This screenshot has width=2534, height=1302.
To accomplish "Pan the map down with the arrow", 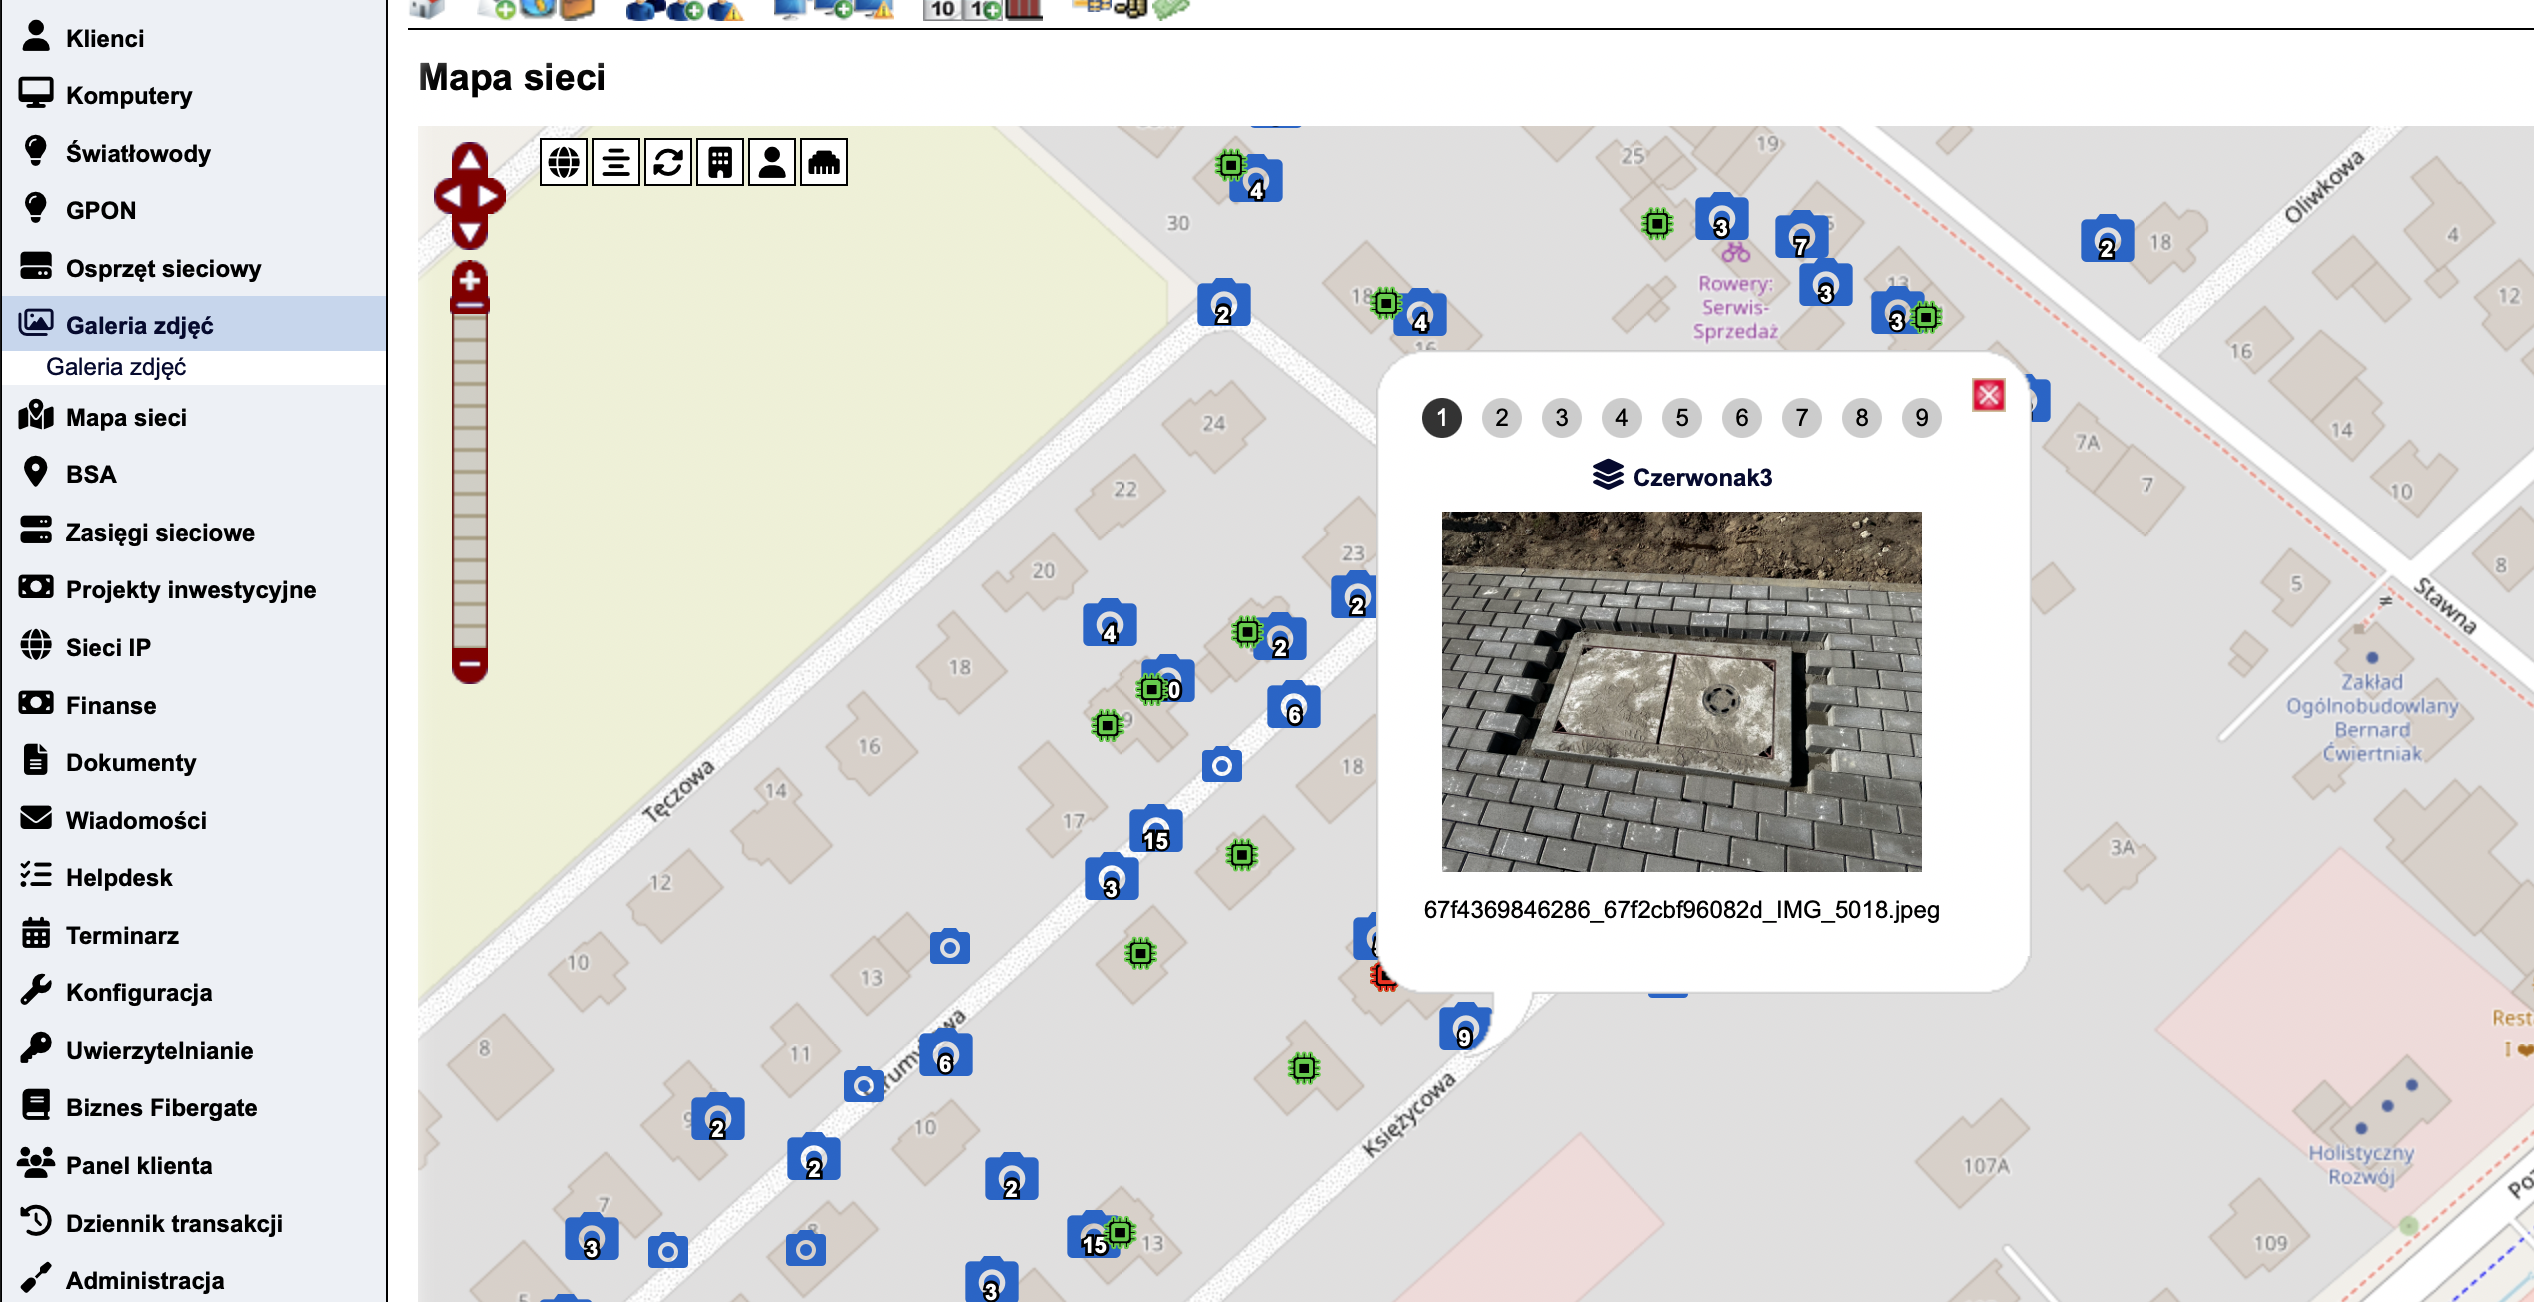I will click(469, 232).
